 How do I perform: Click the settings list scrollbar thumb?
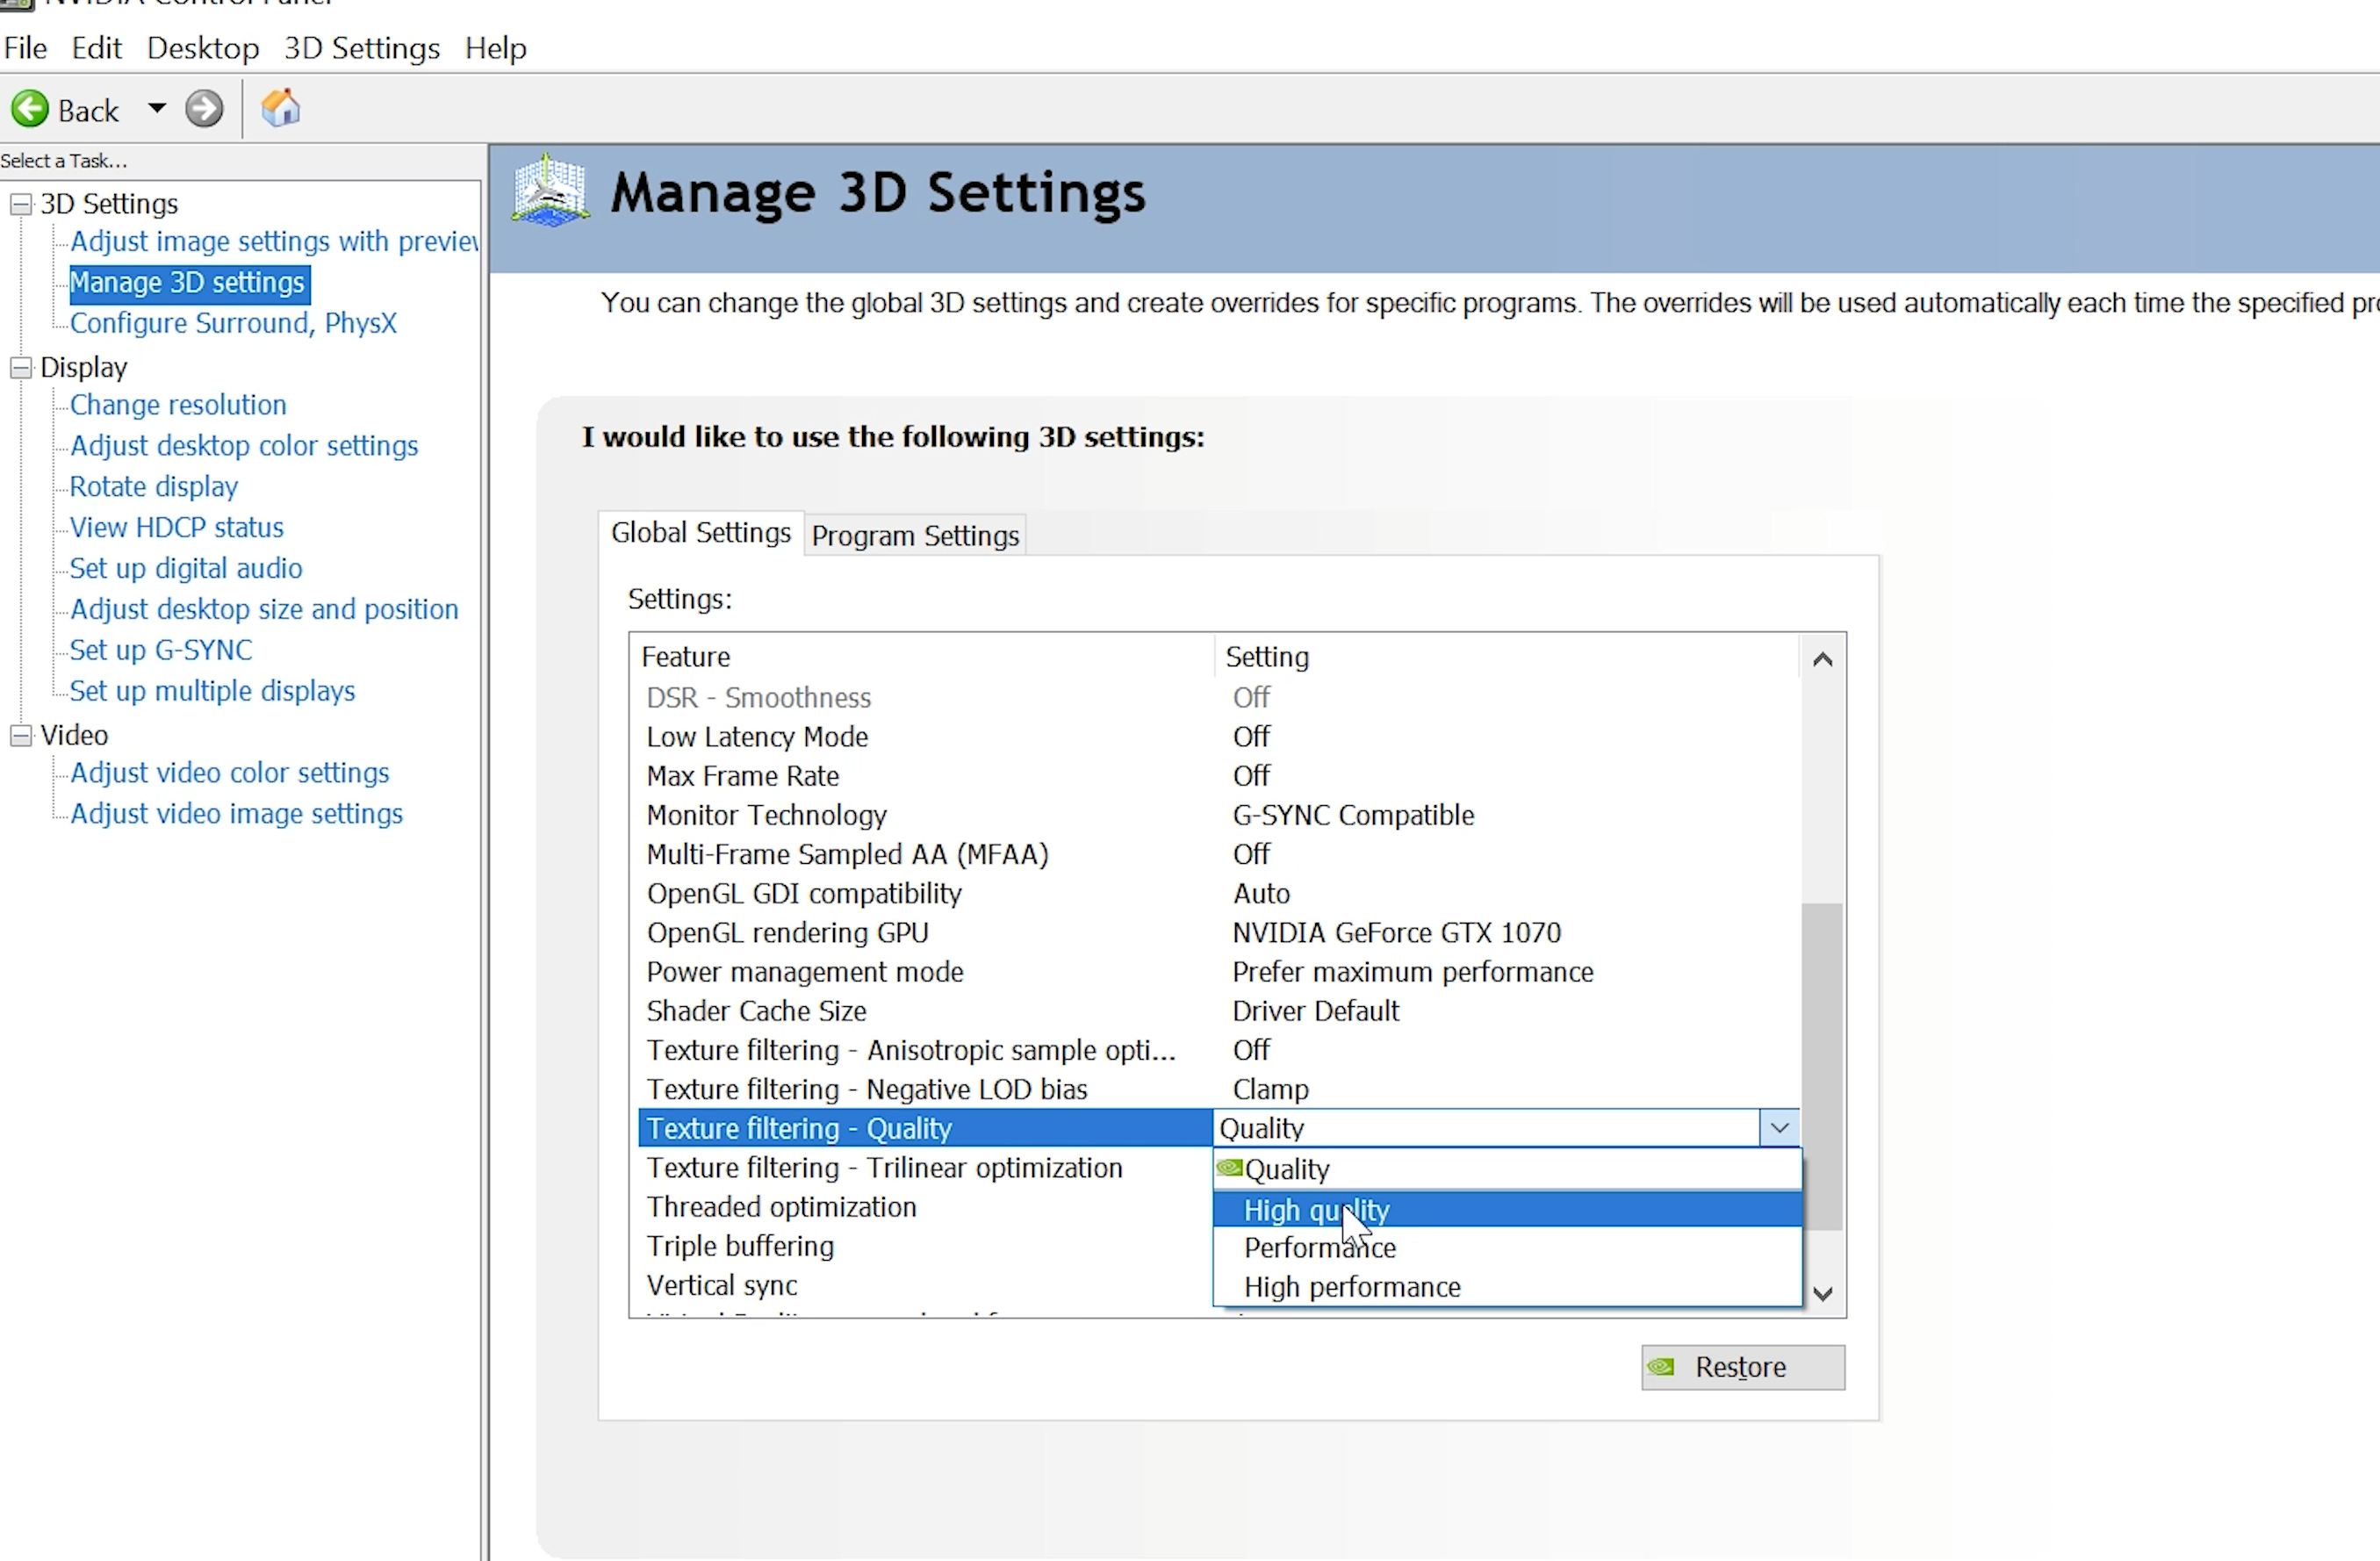(x=1822, y=1066)
